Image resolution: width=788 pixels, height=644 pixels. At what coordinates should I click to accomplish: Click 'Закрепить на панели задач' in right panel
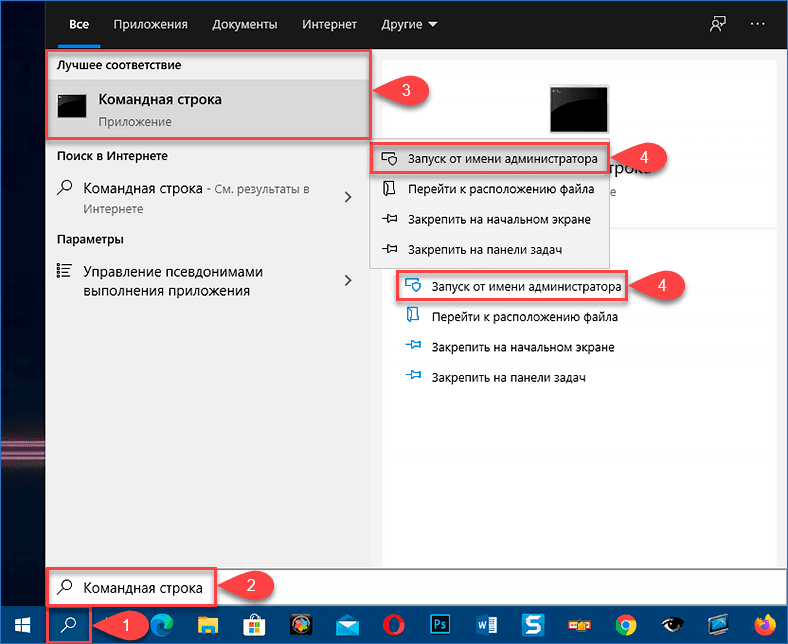click(x=509, y=377)
